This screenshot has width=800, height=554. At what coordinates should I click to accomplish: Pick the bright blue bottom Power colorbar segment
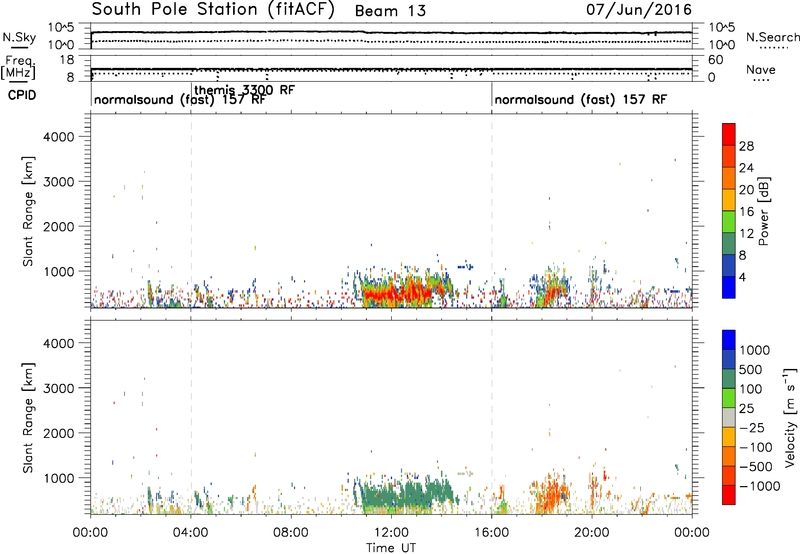coord(729,288)
